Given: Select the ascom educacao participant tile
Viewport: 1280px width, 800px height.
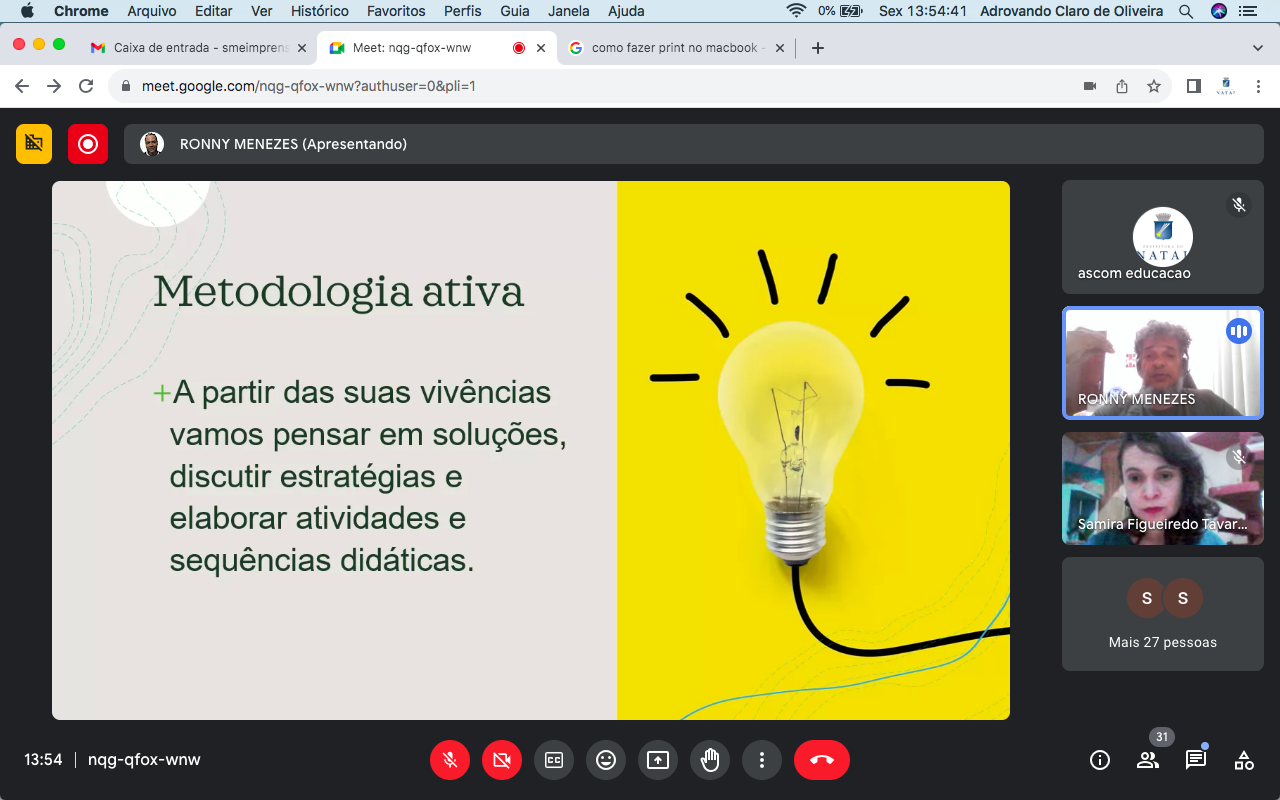Looking at the screenshot, I should (x=1163, y=237).
